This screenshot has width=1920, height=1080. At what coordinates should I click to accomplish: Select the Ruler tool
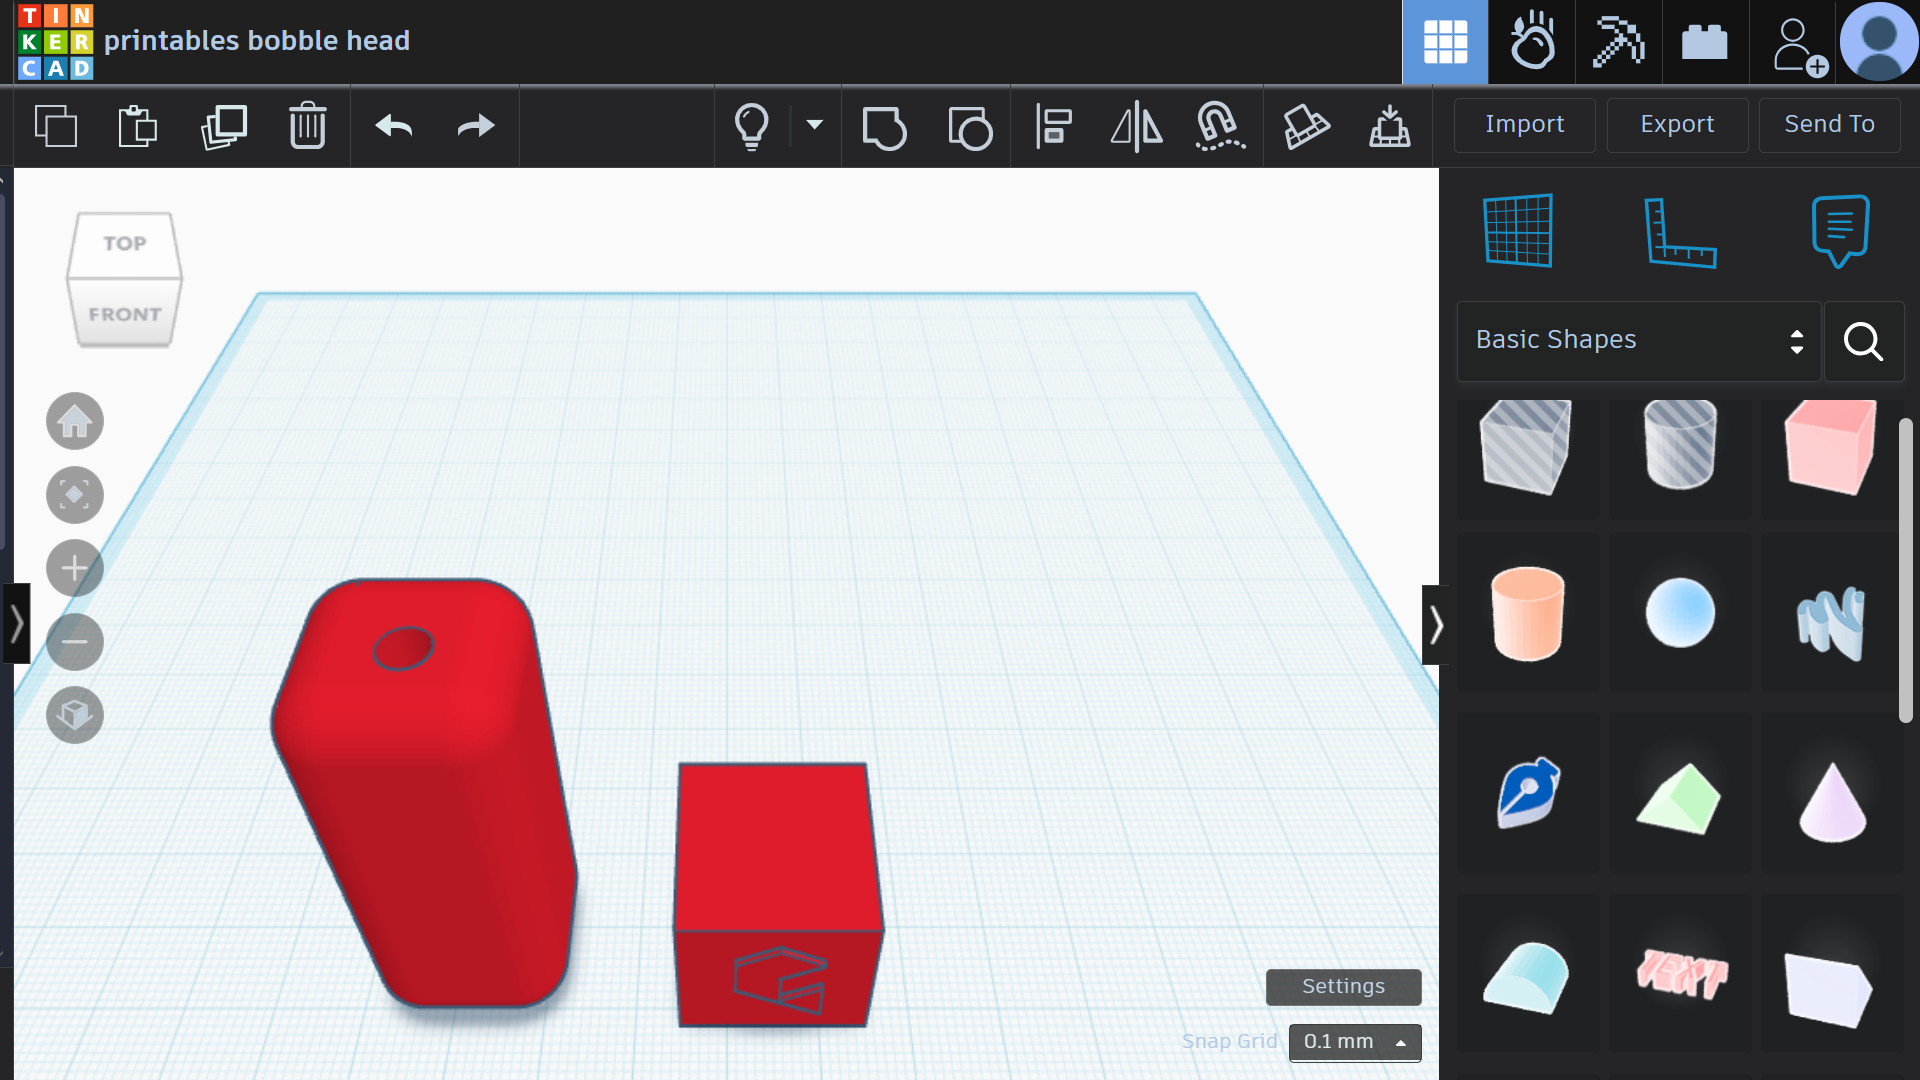pos(1679,232)
